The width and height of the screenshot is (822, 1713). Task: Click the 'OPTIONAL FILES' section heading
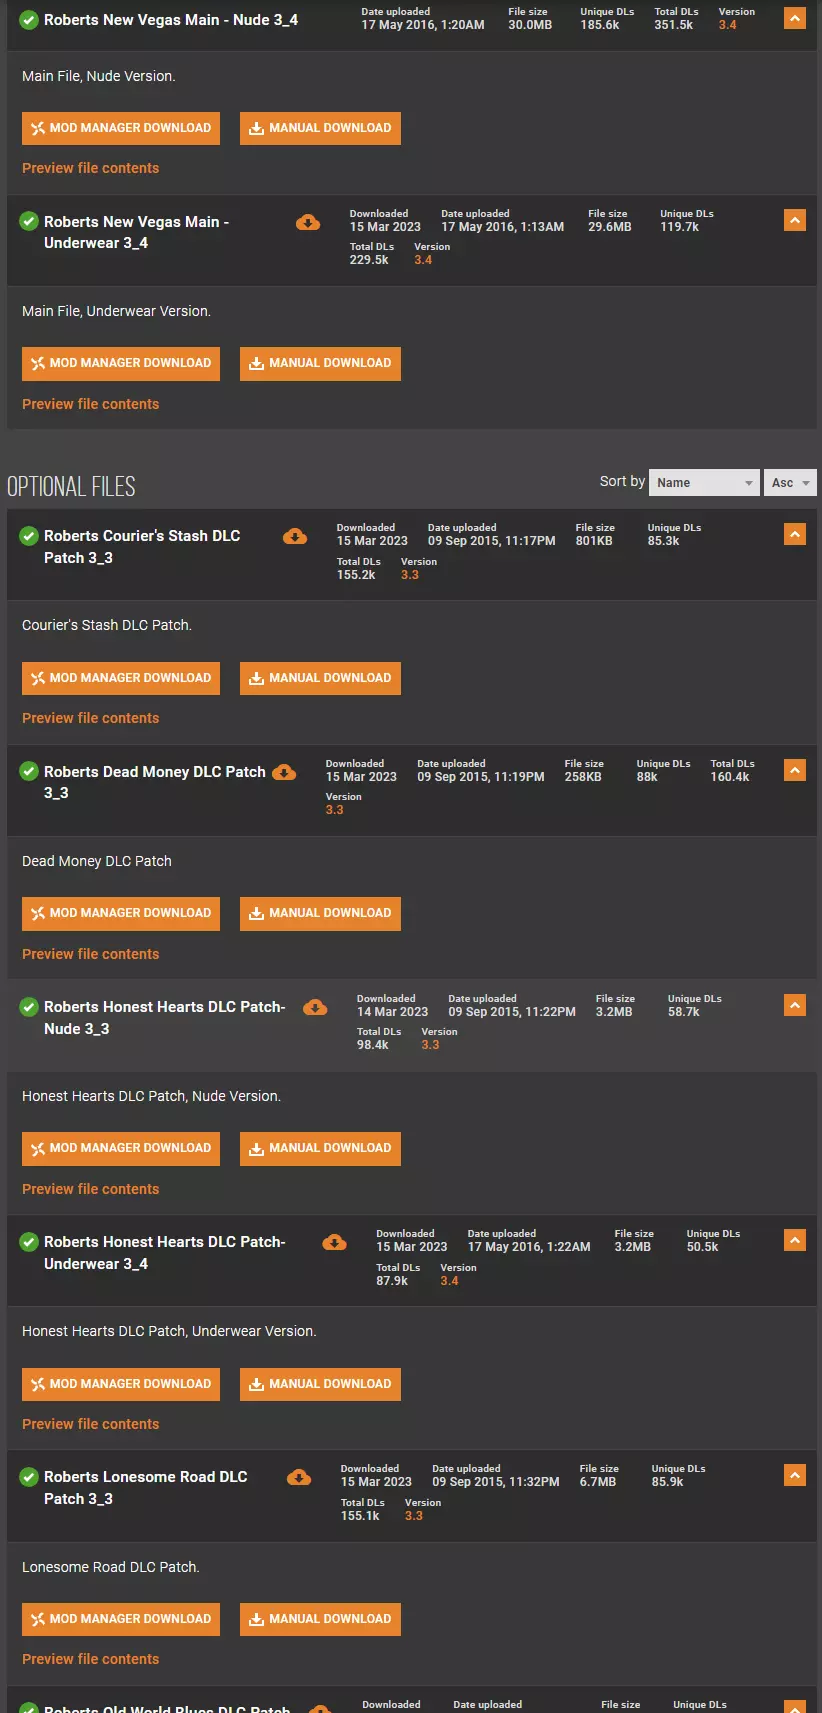71,487
